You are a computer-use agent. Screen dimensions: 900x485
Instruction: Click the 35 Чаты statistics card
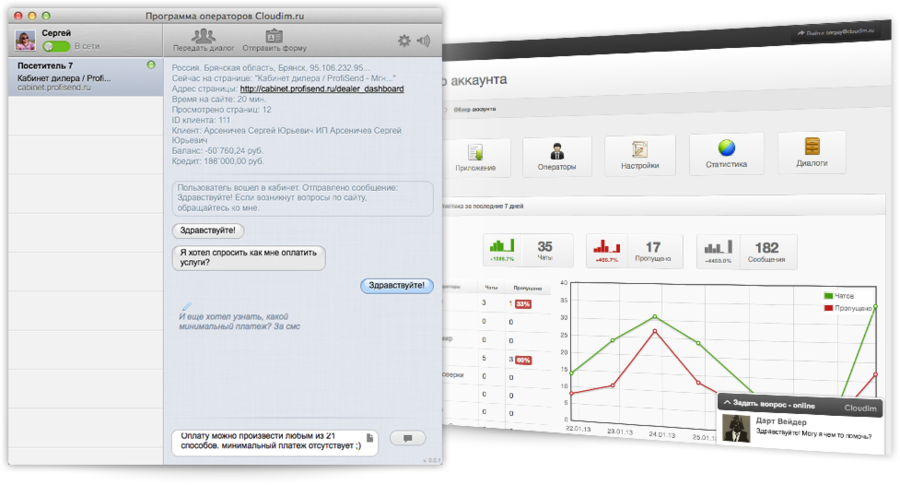528,251
